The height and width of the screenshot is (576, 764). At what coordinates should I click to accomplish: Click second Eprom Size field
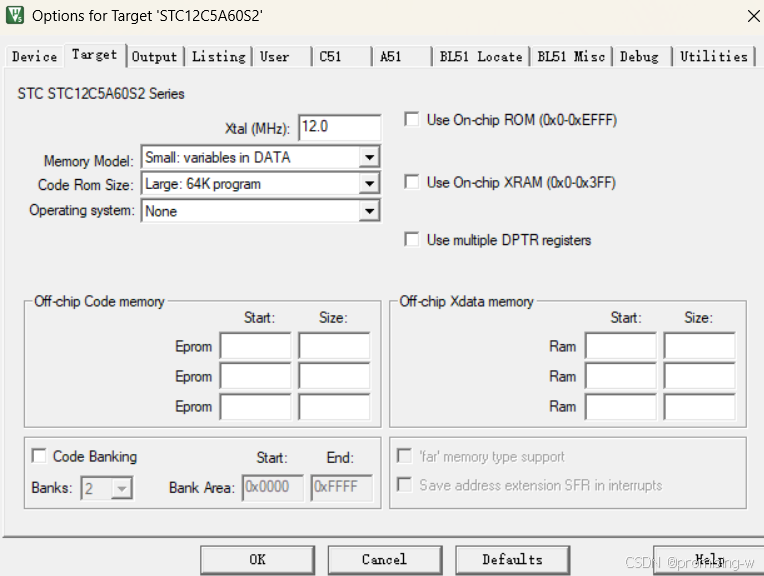tap(334, 376)
